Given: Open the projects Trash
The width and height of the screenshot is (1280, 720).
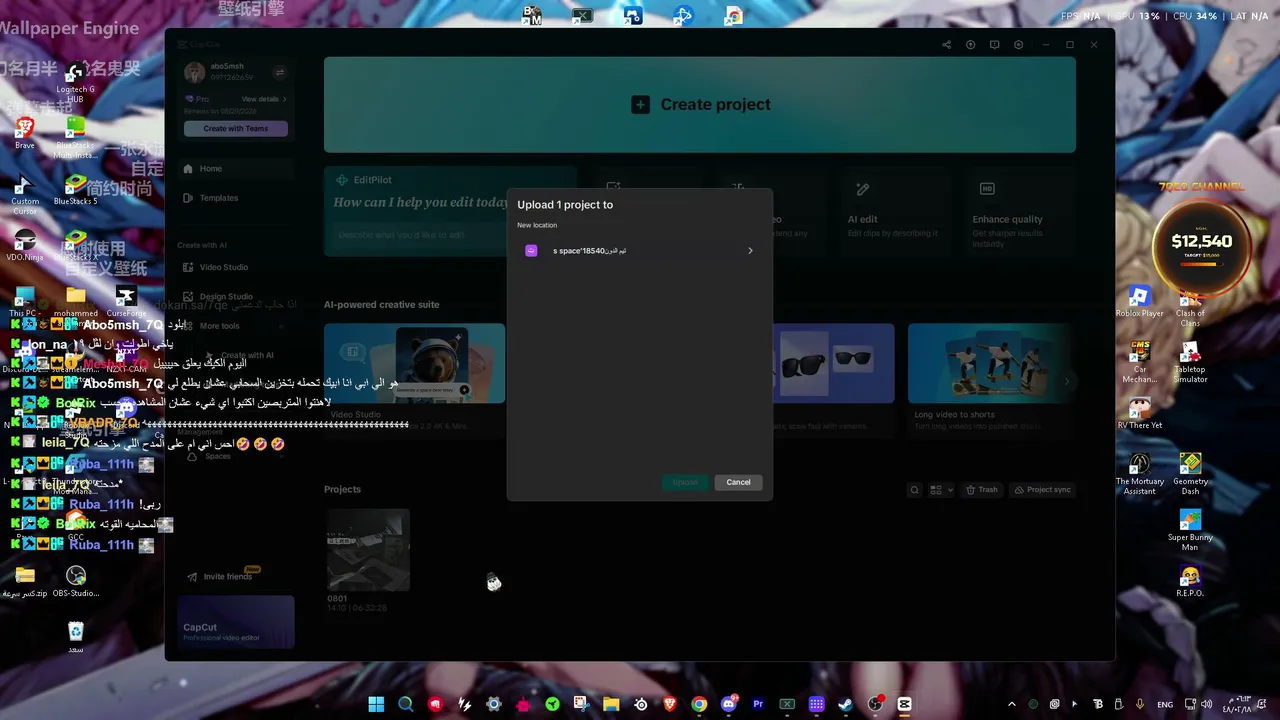Looking at the screenshot, I should point(982,490).
